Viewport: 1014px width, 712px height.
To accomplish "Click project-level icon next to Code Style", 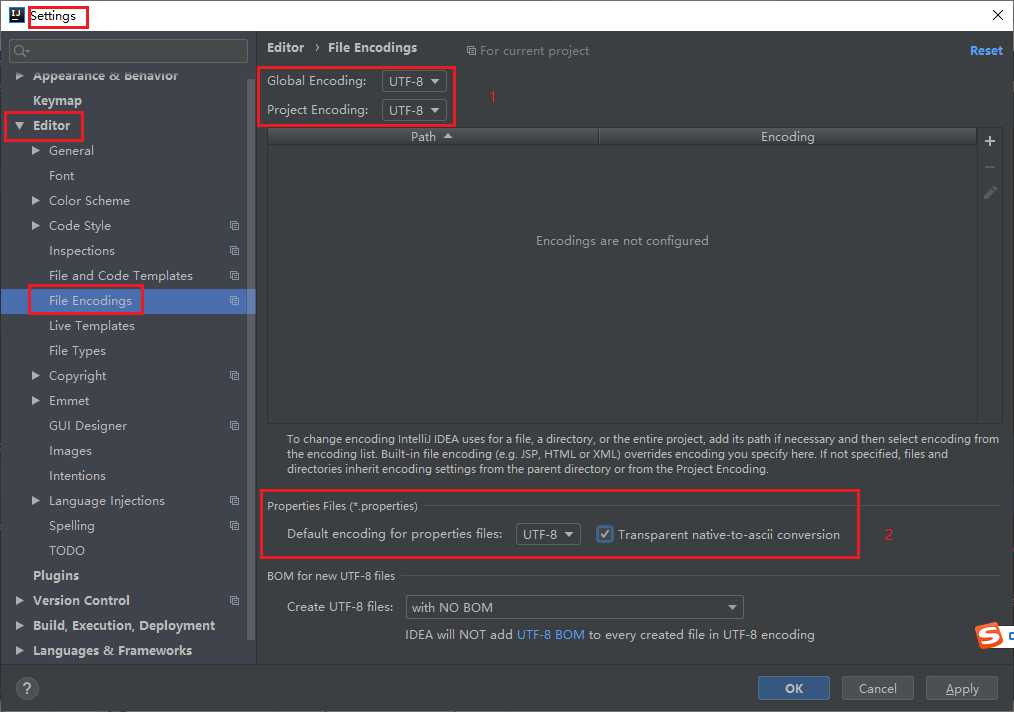I will (x=234, y=226).
